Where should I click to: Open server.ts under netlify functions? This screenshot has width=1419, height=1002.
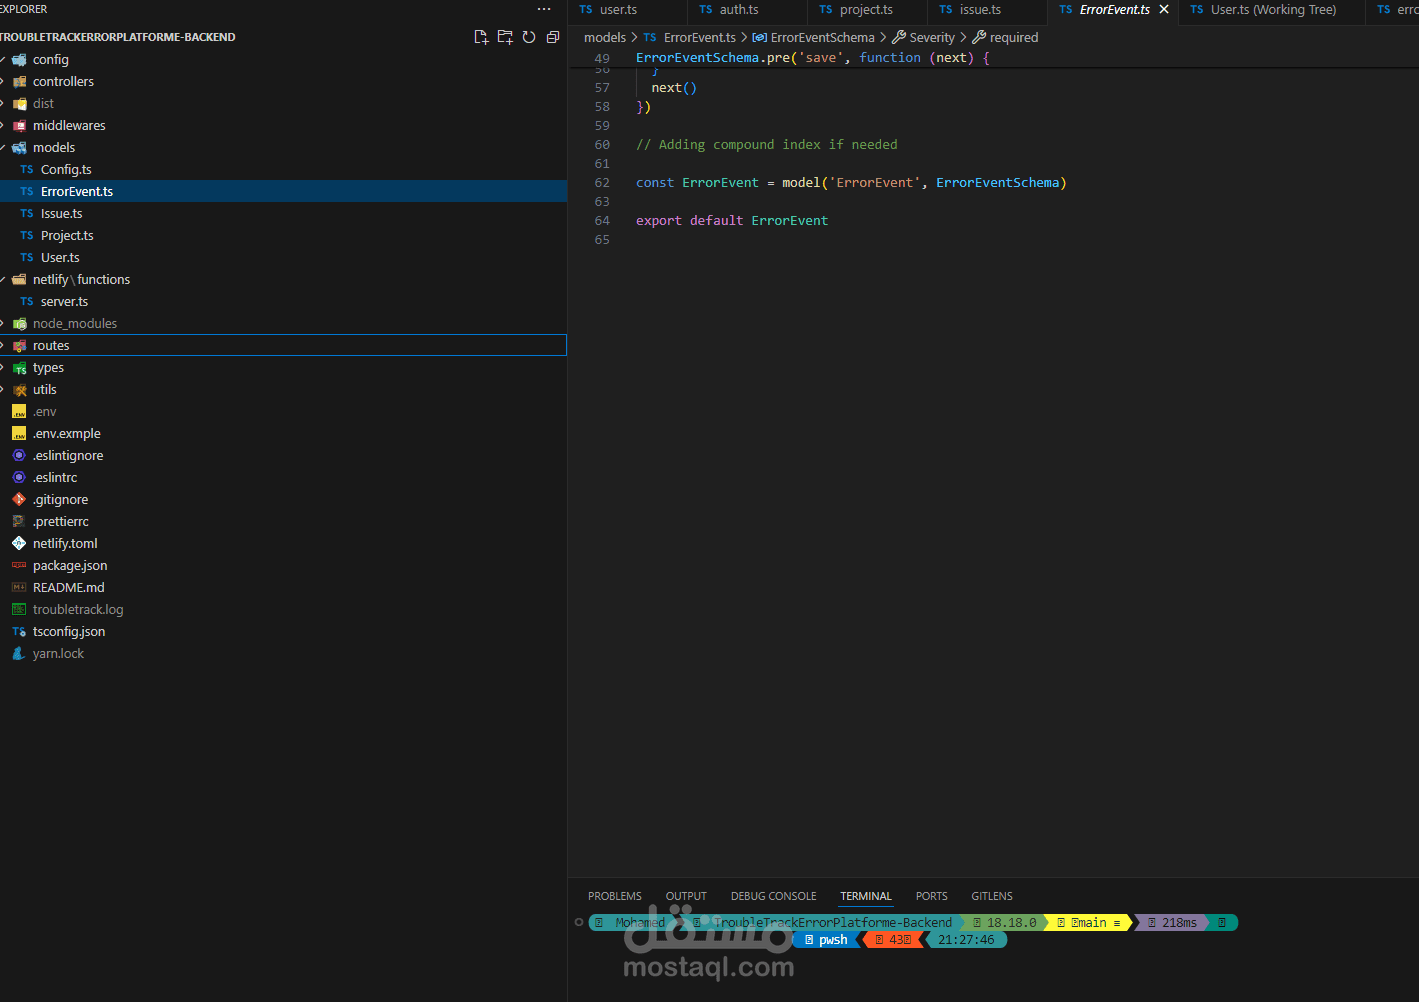[x=283, y=301]
